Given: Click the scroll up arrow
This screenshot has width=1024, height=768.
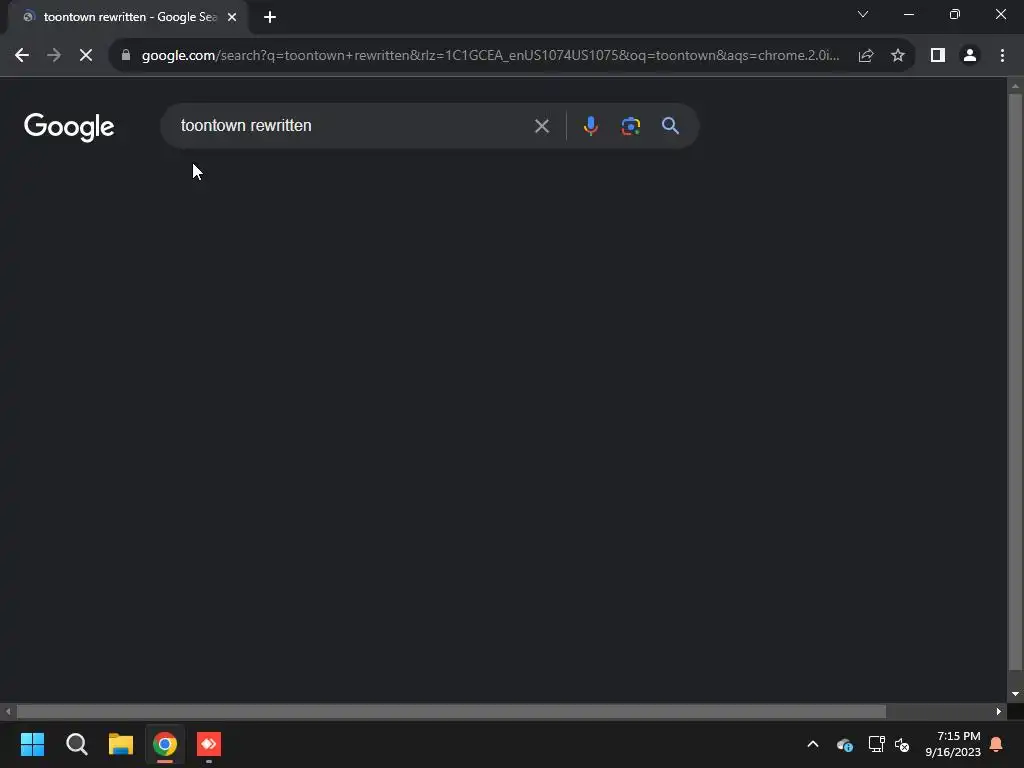Looking at the screenshot, I should tap(1015, 86).
